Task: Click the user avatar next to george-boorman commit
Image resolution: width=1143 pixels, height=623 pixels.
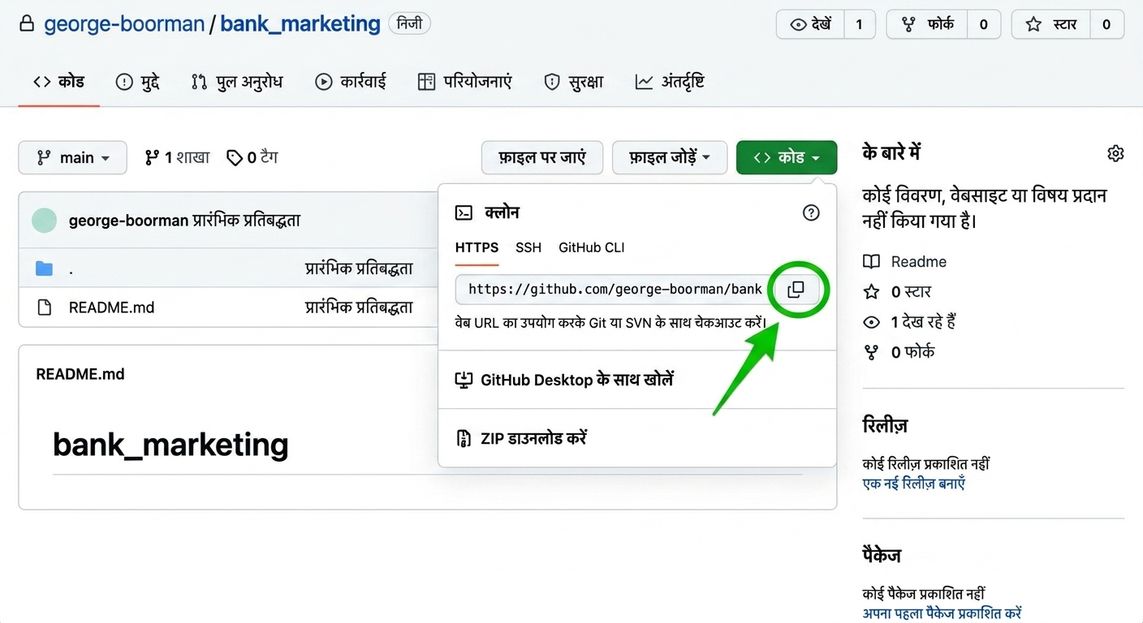Action: pos(44,220)
